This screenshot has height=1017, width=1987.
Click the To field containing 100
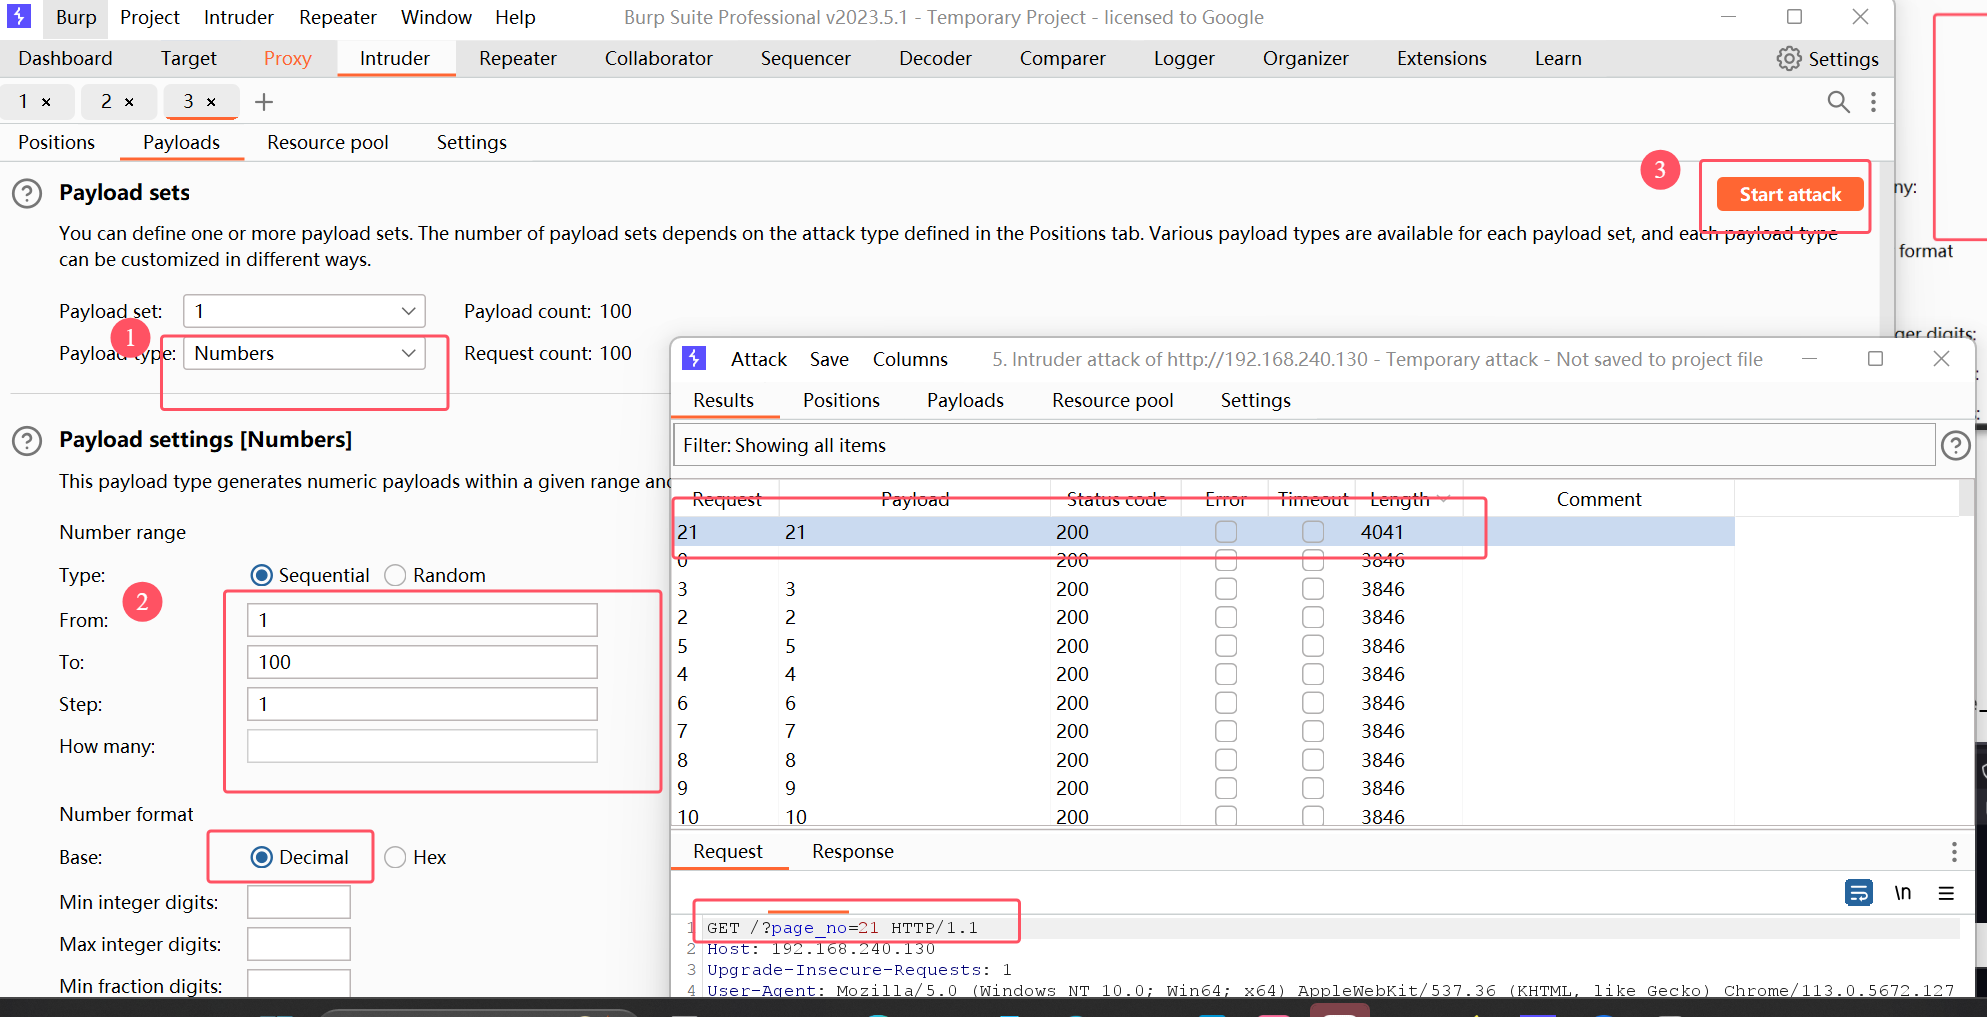[422, 662]
